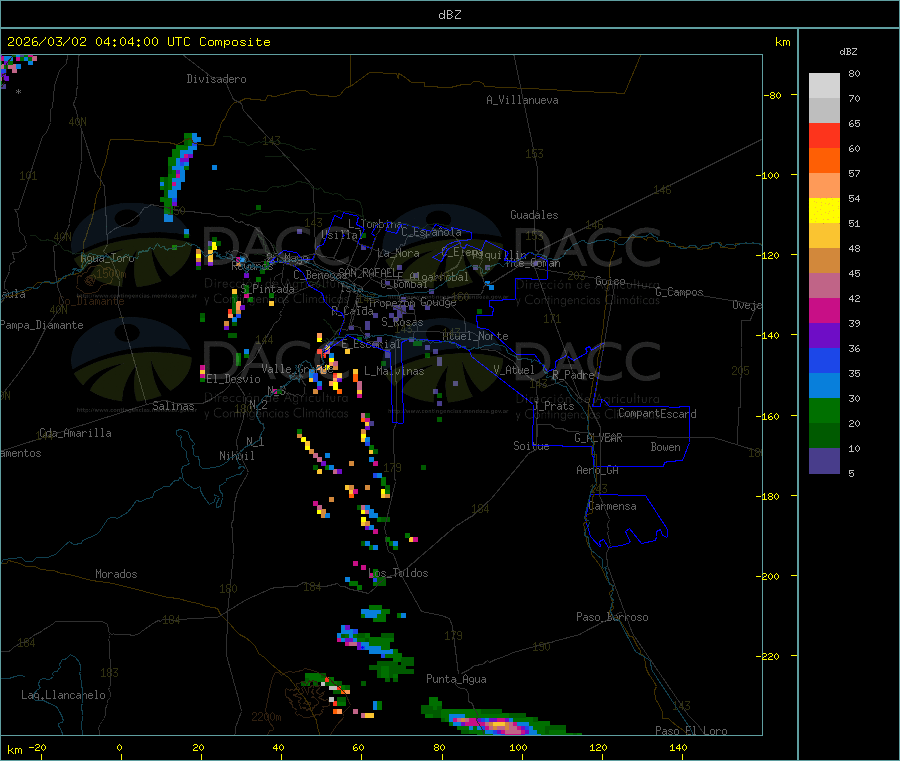The image size is (900, 761).
Task: Click the yellow 54-51 dBZ legend swatch
Action: [824, 211]
